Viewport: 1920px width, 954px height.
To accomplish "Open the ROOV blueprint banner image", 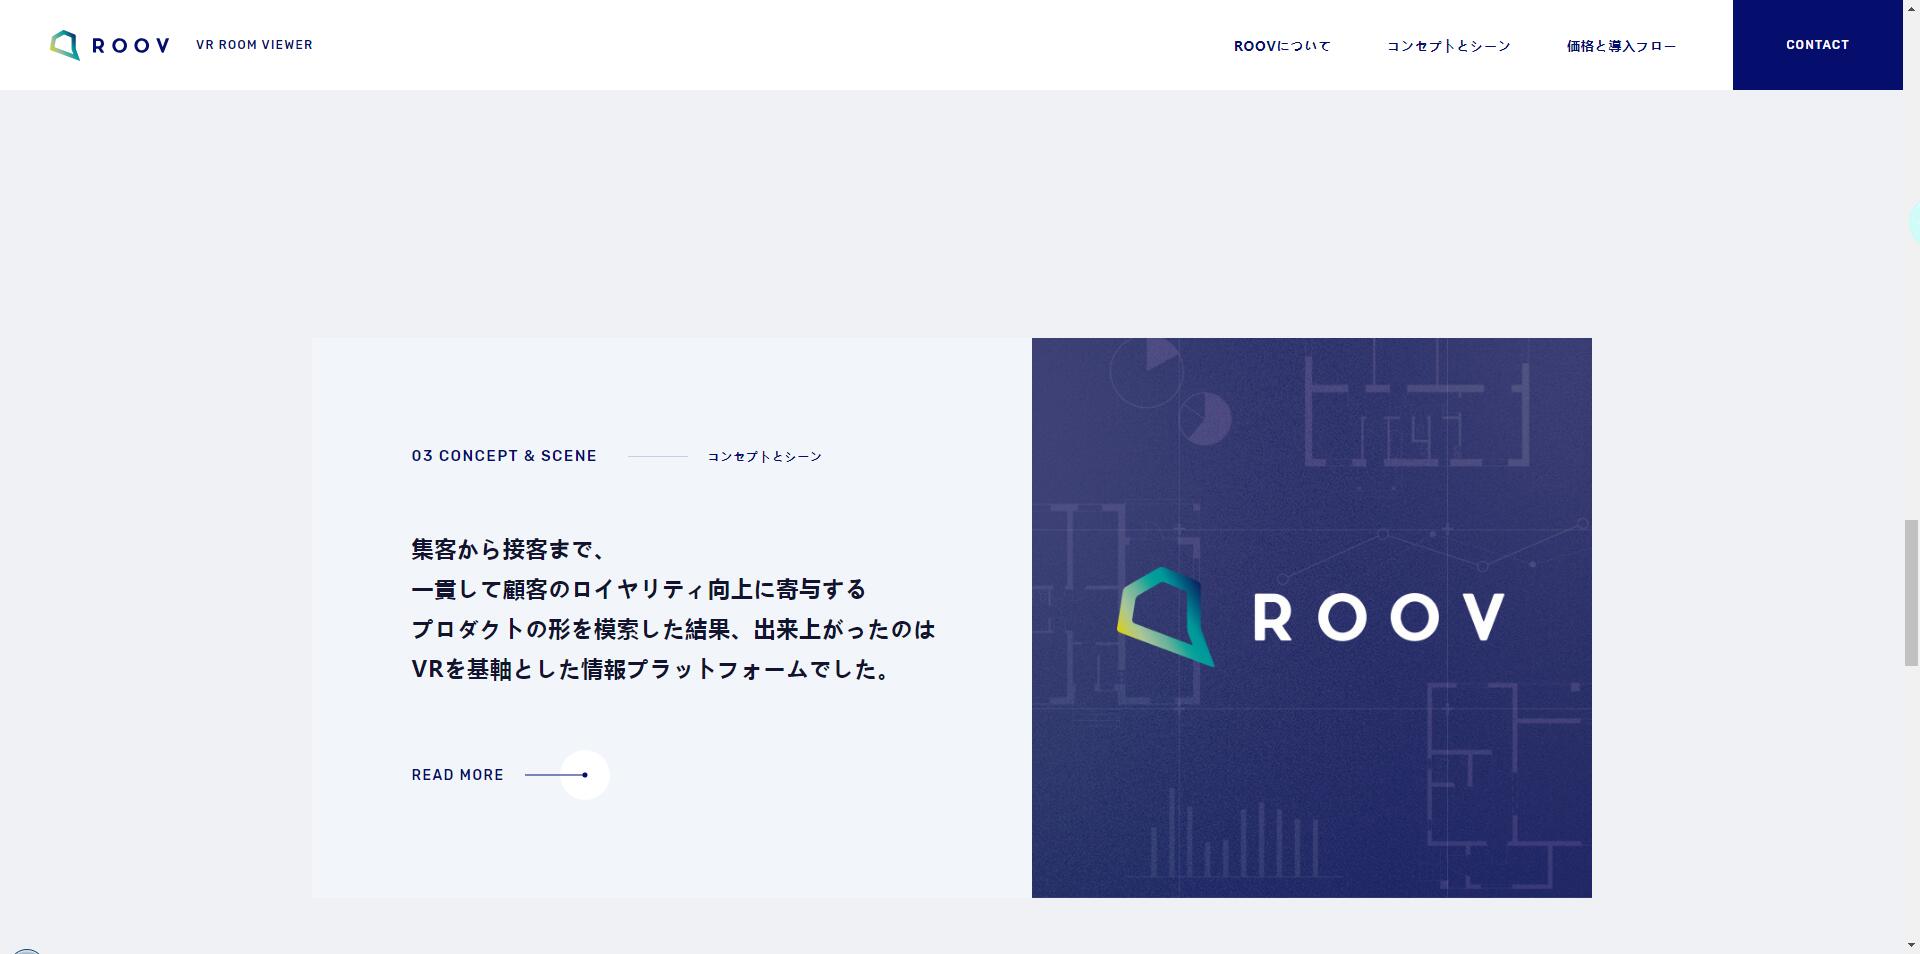I will [1311, 617].
